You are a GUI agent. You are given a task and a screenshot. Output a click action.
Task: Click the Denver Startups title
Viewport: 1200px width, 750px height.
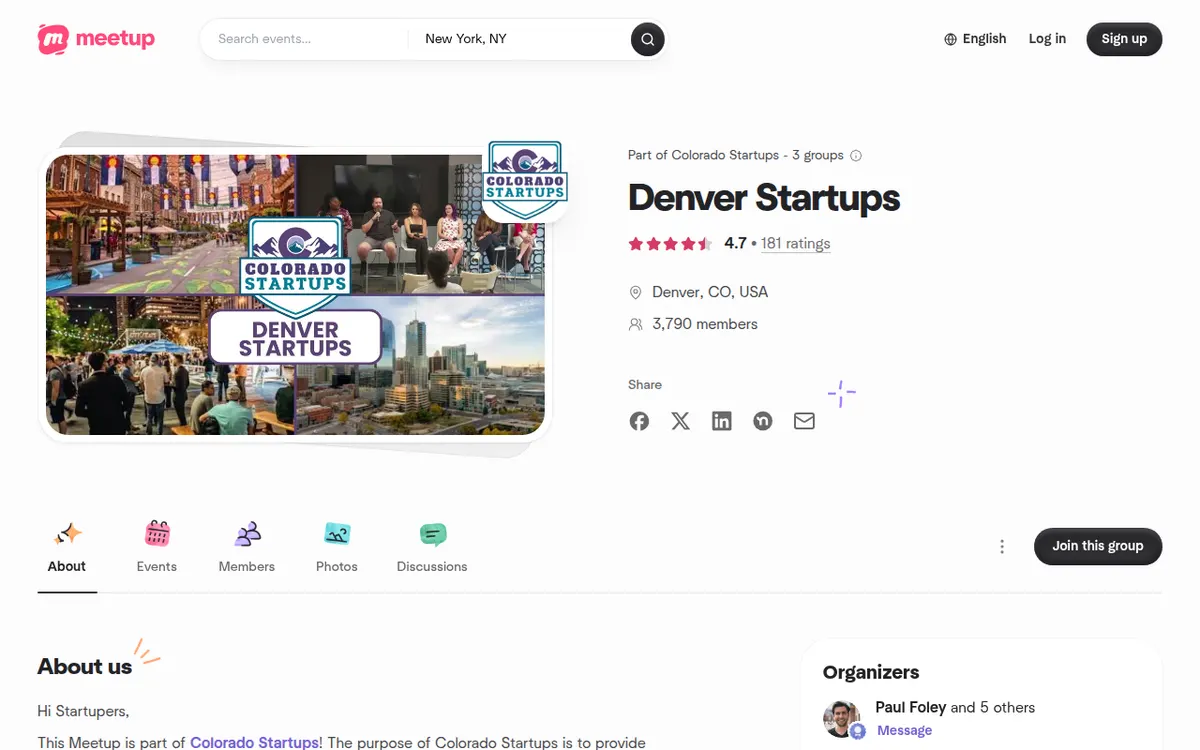click(764, 198)
